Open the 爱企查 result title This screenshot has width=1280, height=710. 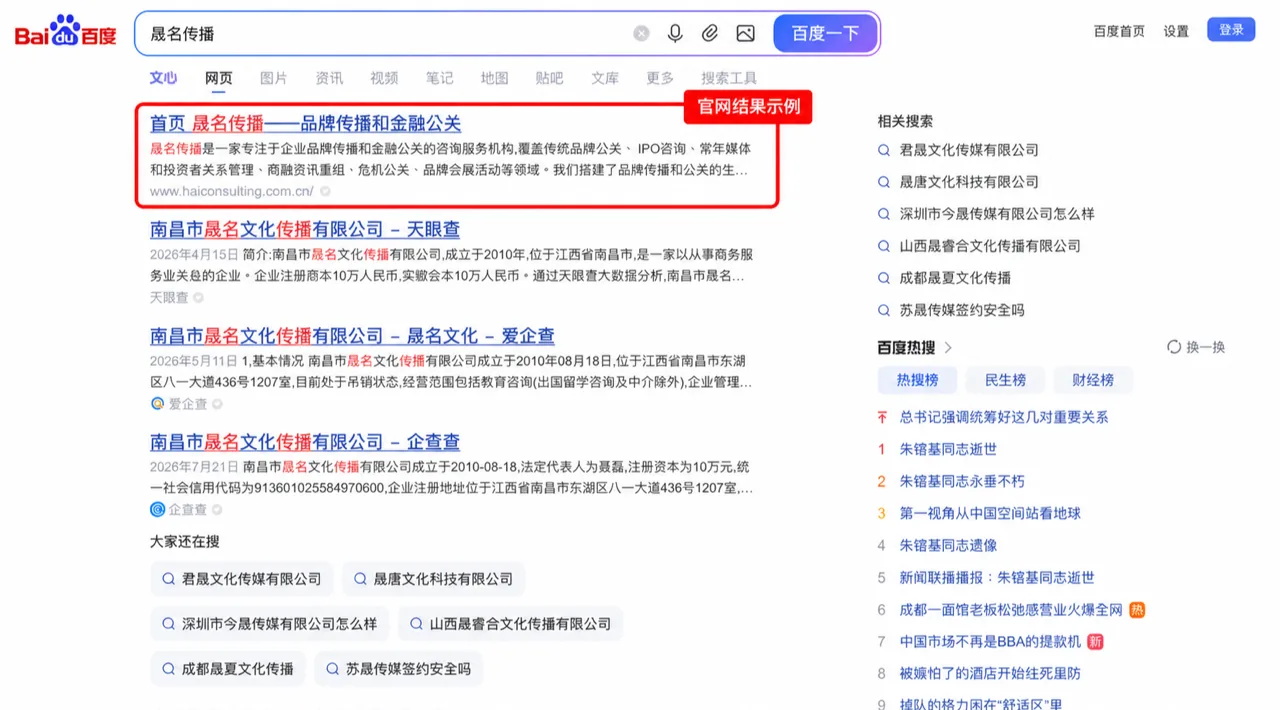coord(352,335)
